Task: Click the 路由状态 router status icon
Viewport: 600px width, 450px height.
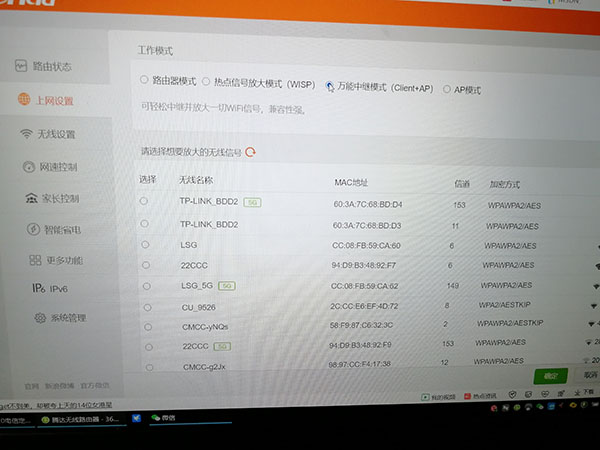Action: 19,66
